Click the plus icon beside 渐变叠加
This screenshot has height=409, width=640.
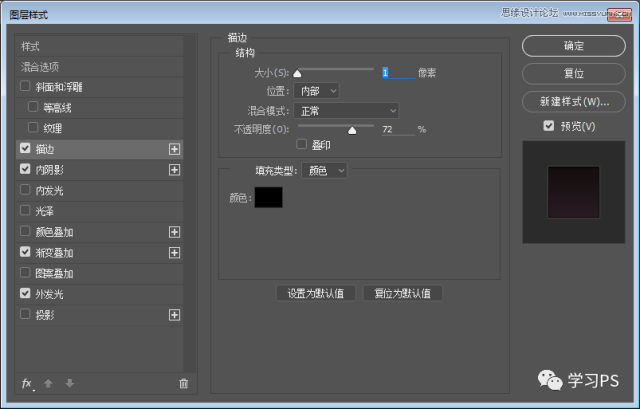click(175, 253)
